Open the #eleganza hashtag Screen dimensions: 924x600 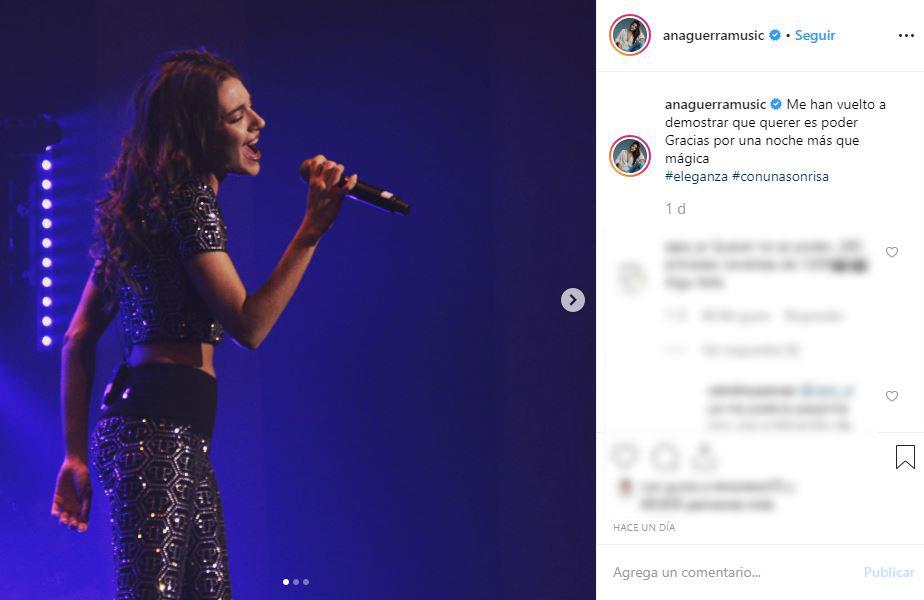pos(696,176)
